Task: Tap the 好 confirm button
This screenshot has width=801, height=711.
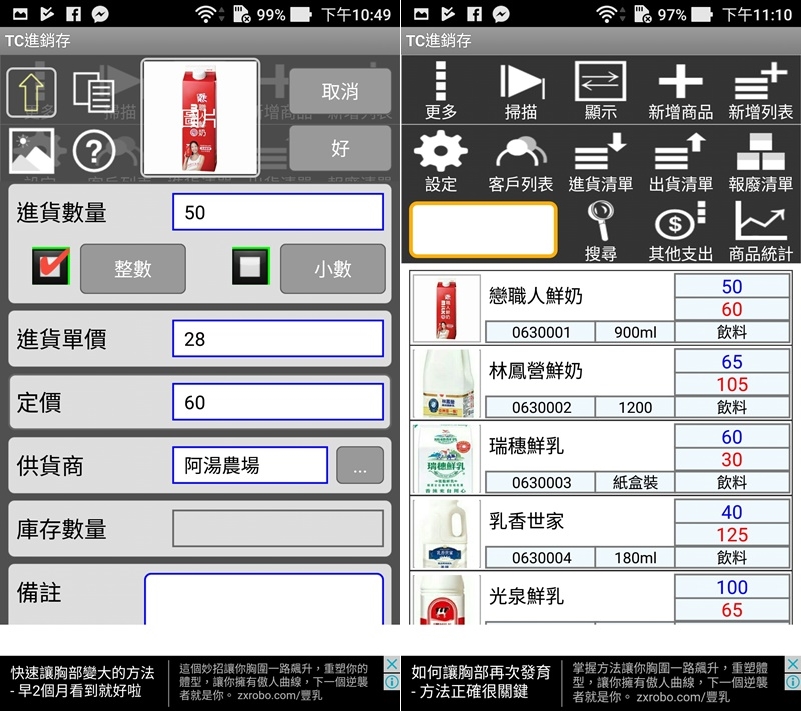Action: (x=340, y=148)
